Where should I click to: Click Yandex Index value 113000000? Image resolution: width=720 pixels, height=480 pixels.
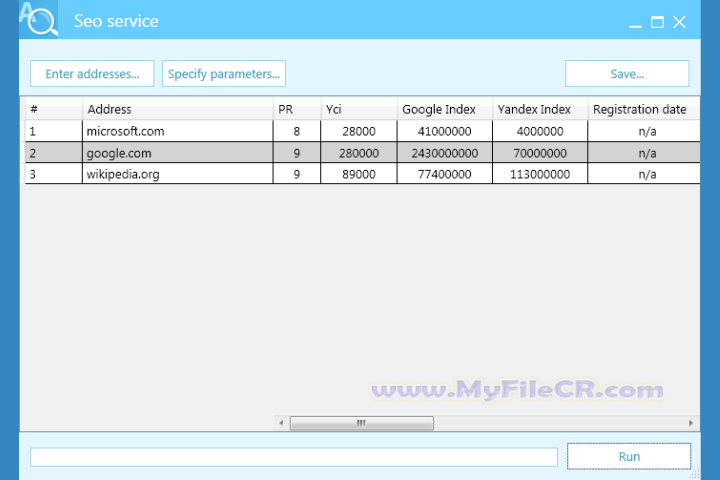point(540,174)
